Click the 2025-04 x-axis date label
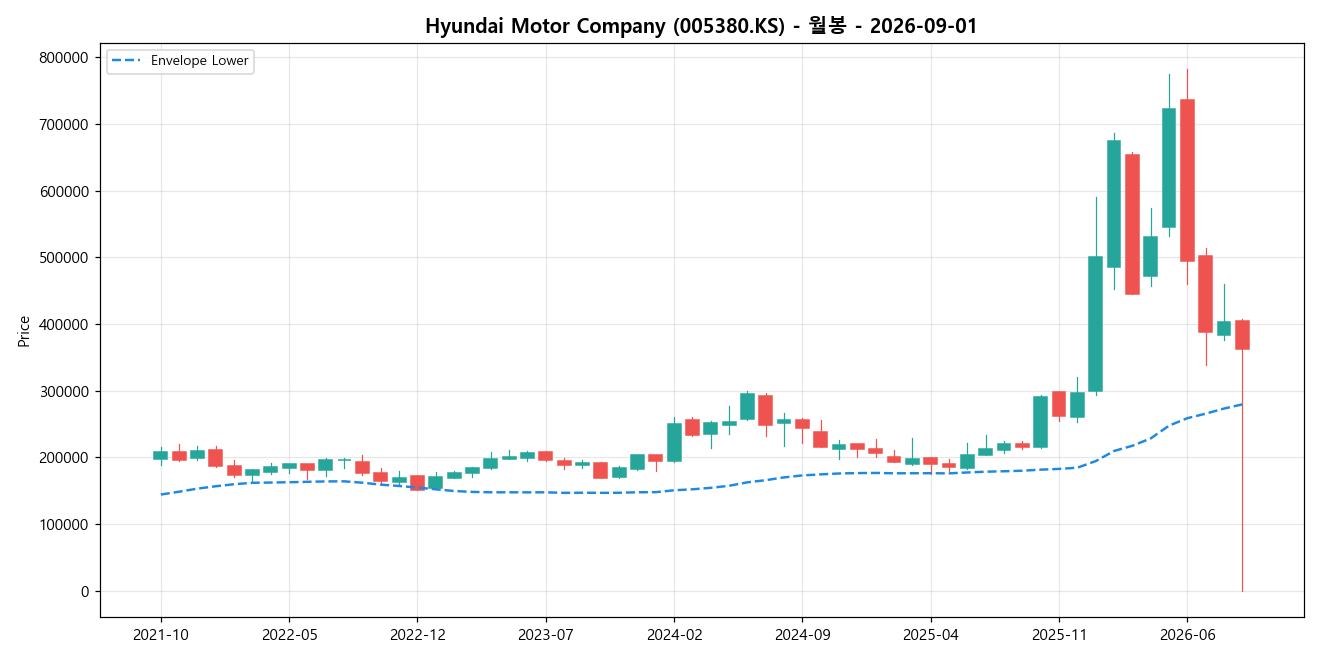Image resolution: width=1320 pixels, height=660 pixels. click(931, 634)
